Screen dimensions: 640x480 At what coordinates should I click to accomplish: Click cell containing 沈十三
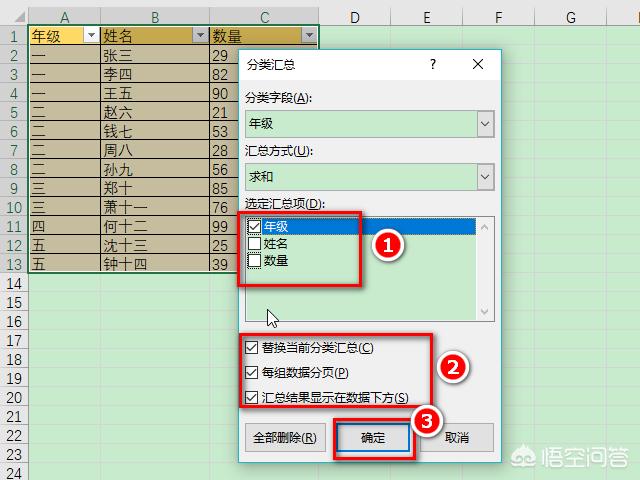pyautogui.click(x=155, y=245)
